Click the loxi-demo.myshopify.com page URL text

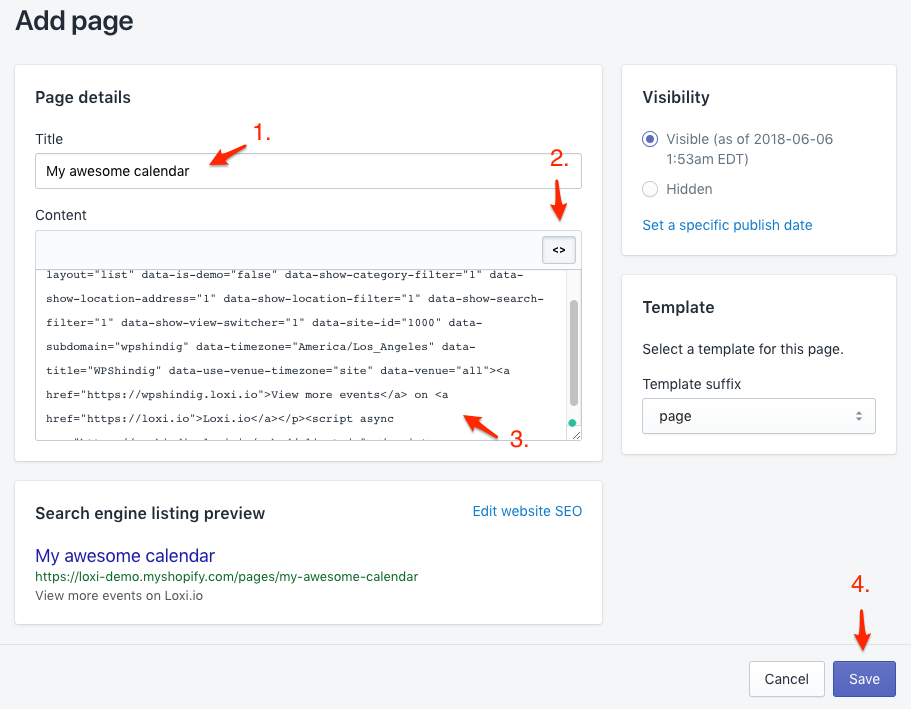coord(227,576)
